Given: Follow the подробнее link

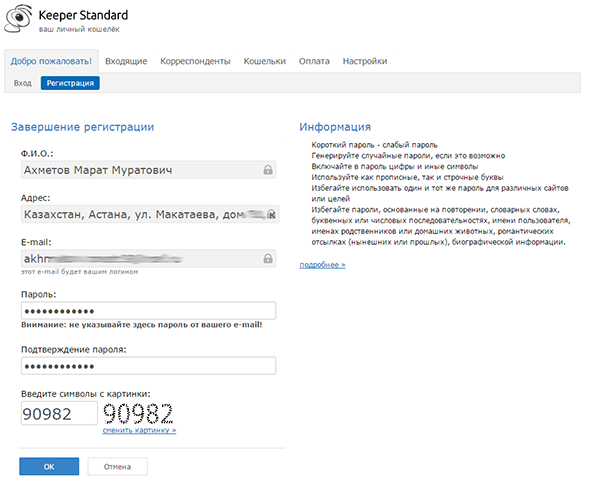Looking at the screenshot, I should [322, 265].
